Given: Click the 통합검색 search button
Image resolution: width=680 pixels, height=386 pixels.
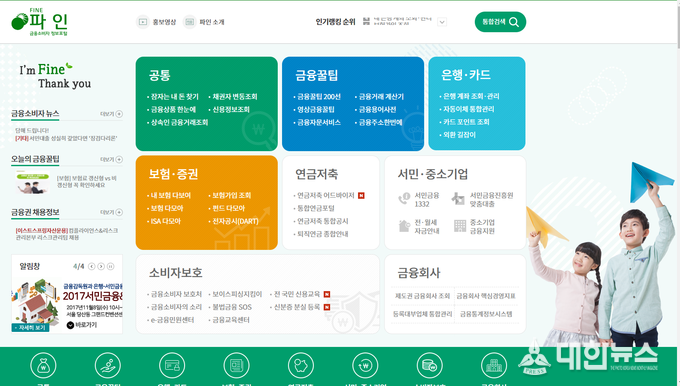Looking at the screenshot, I should click(500, 22).
